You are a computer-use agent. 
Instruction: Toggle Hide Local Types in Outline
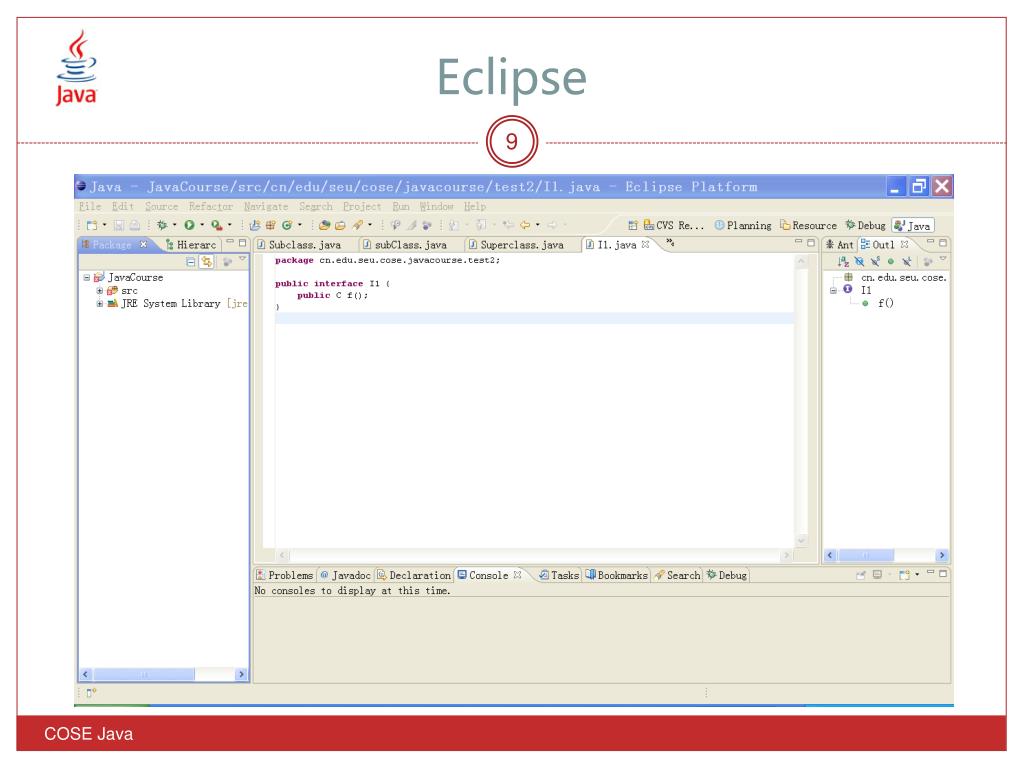(906, 262)
